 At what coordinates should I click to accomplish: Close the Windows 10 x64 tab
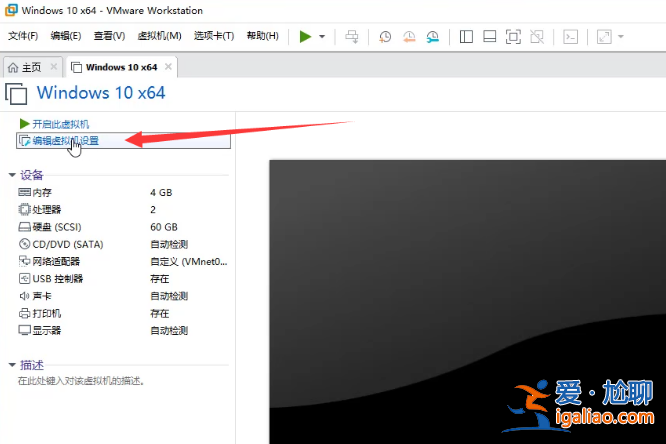click(168, 67)
